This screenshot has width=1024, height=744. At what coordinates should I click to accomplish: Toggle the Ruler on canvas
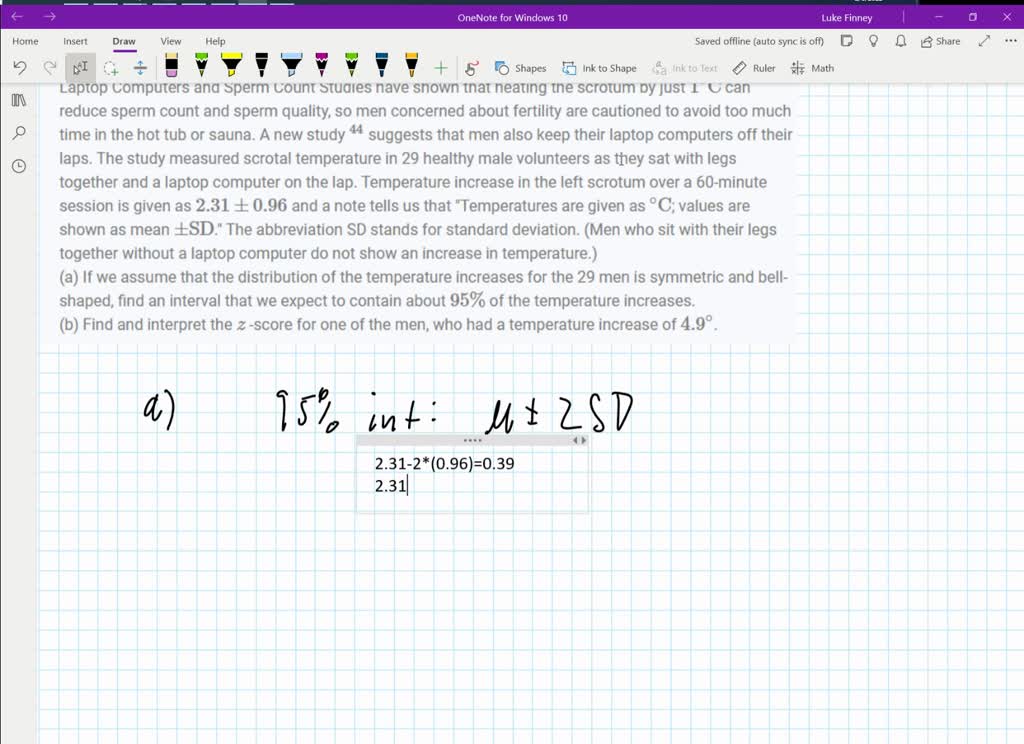[754, 68]
